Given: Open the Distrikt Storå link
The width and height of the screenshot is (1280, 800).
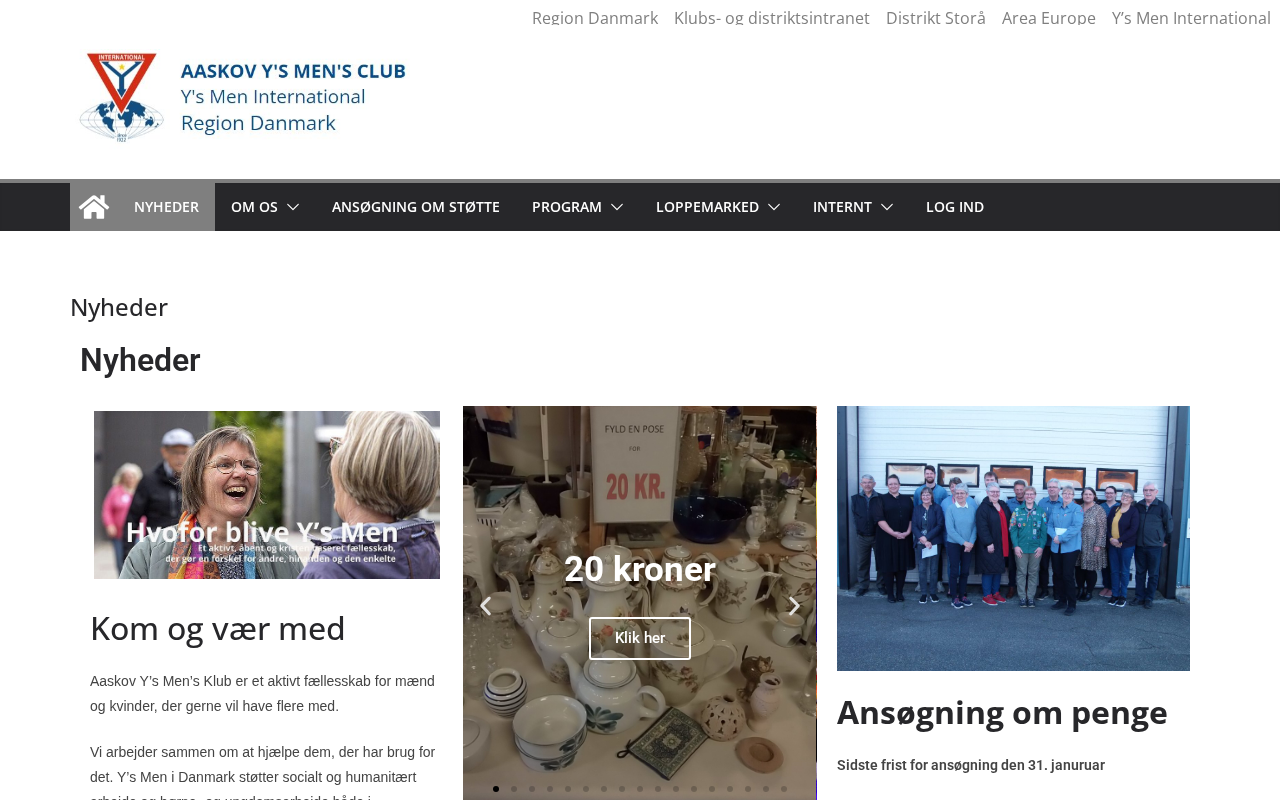Looking at the screenshot, I should 936,17.
